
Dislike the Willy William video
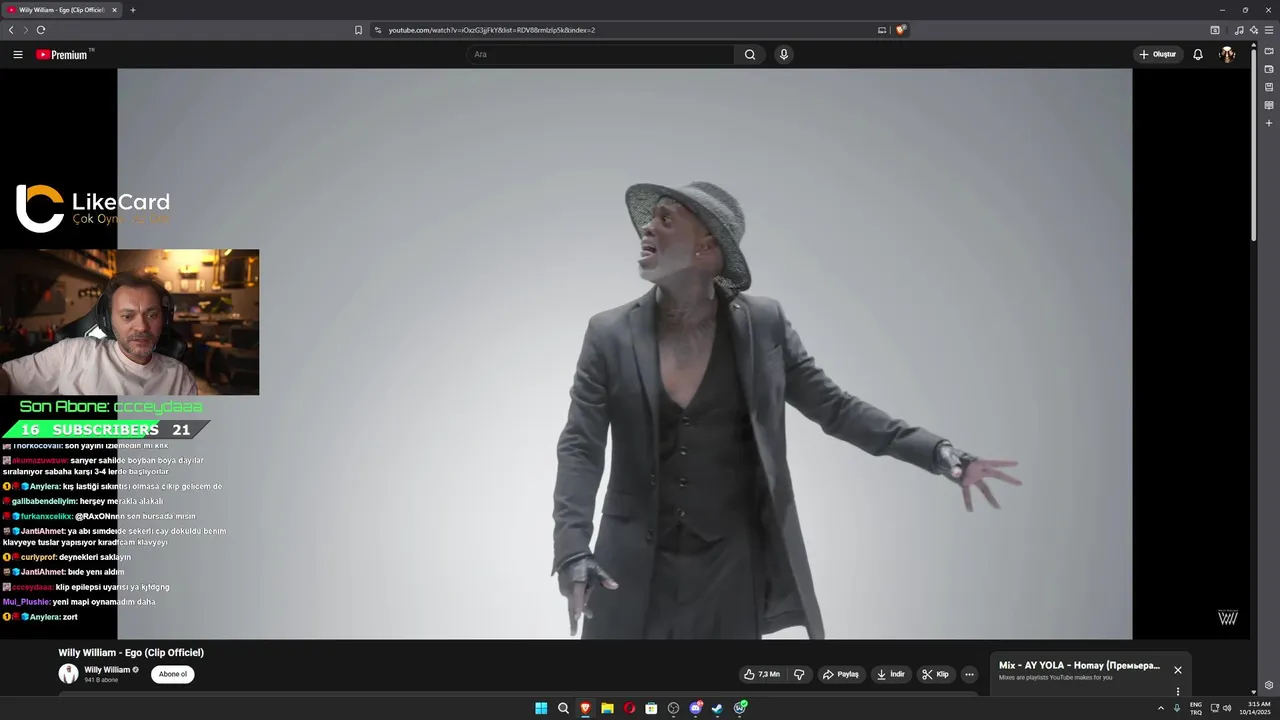pyautogui.click(x=799, y=674)
